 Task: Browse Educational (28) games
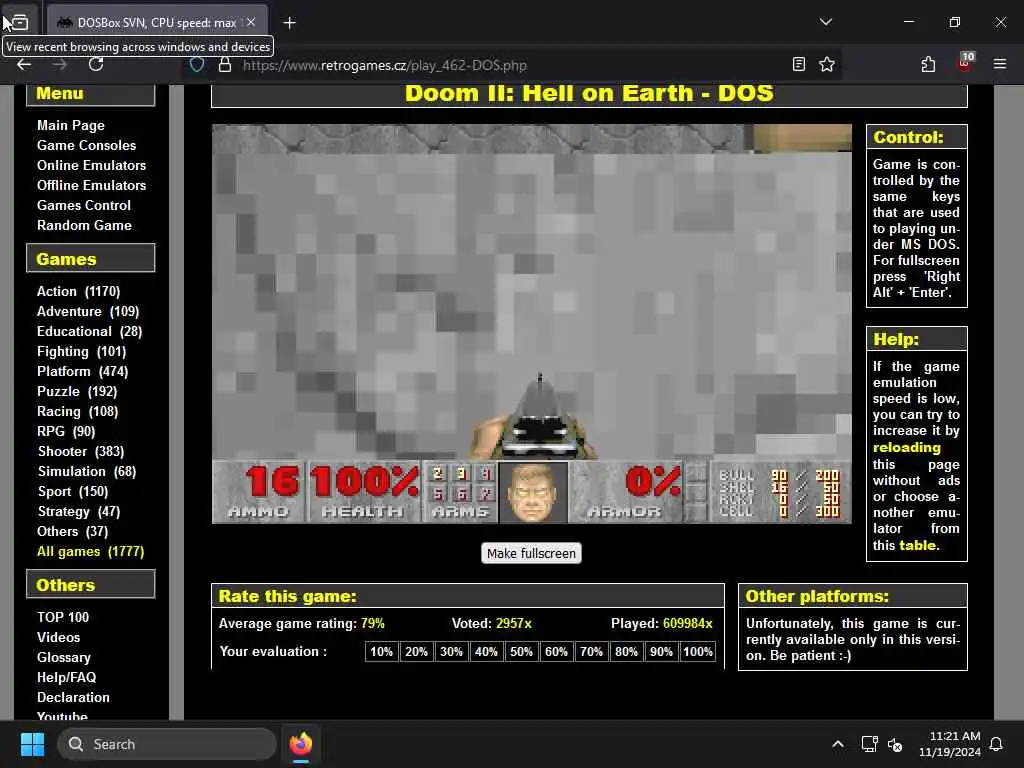click(89, 331)
